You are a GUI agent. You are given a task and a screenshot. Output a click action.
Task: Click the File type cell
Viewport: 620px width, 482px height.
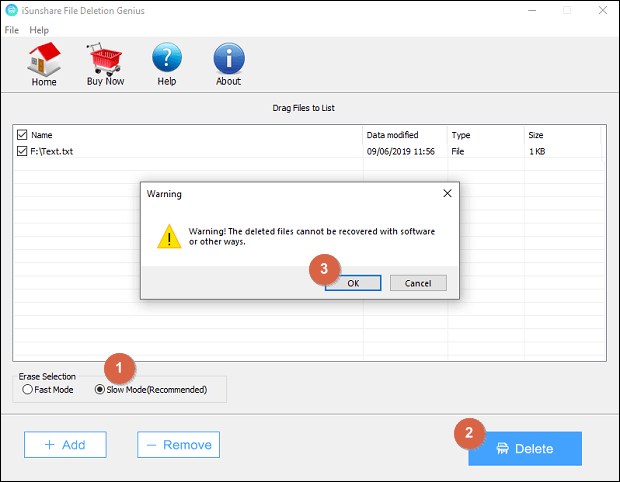(457, 151)
